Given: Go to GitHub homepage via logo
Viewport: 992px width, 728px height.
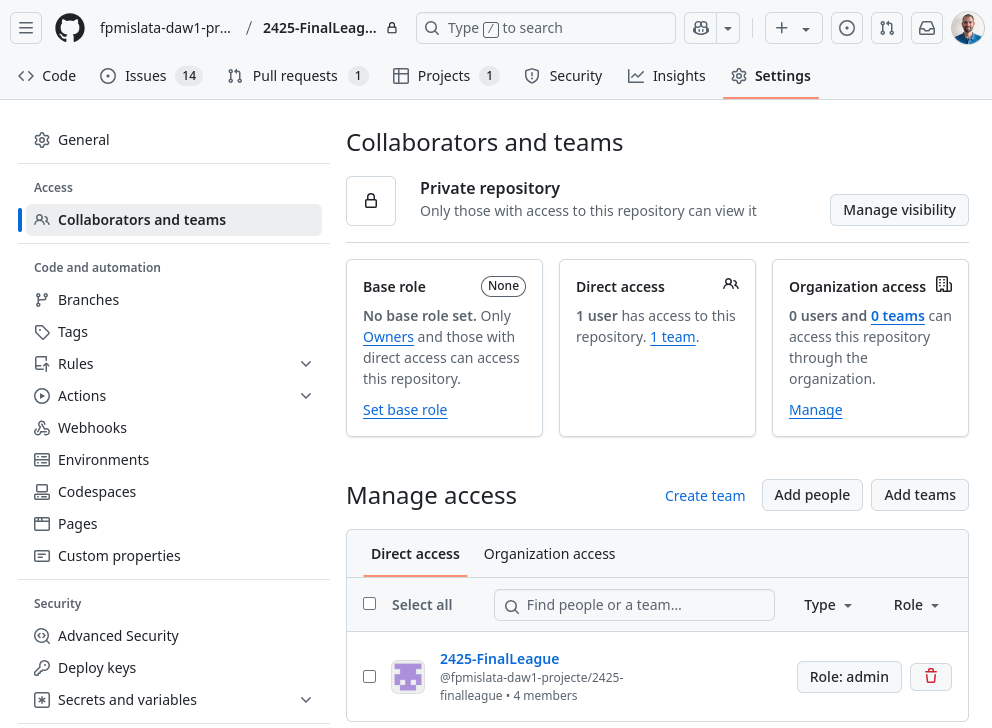Looking at the screenshot, I should [70, 28].
